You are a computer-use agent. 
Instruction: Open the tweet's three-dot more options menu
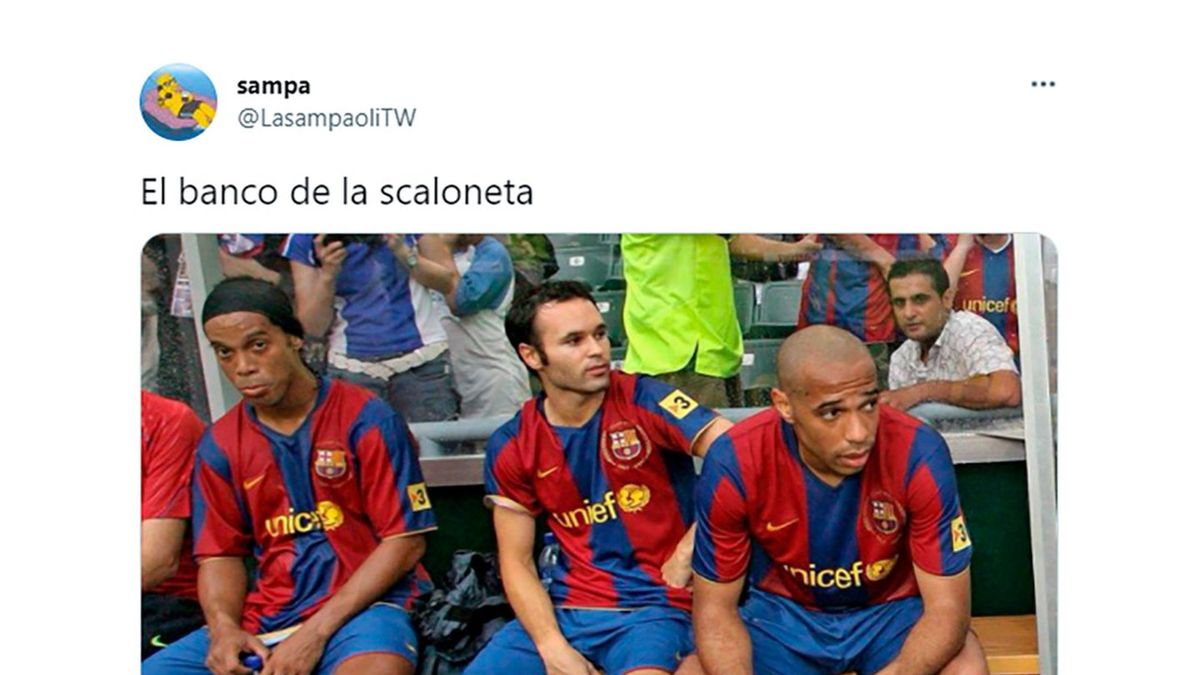tap(1043, 84)
